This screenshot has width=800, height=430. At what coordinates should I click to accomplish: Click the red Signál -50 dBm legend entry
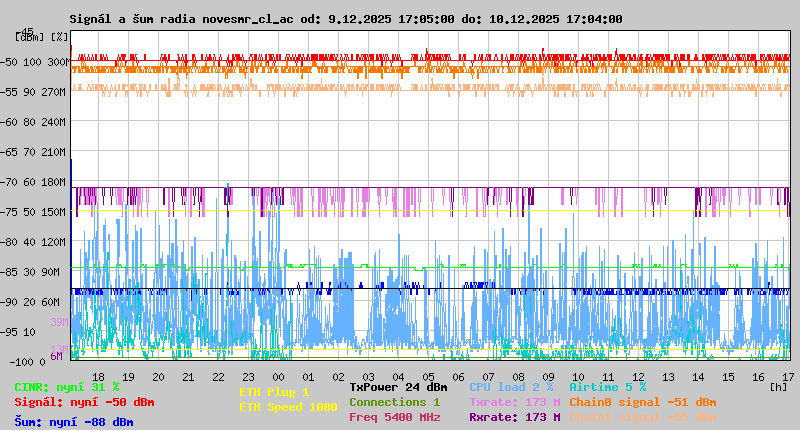[x=84, y=402]
